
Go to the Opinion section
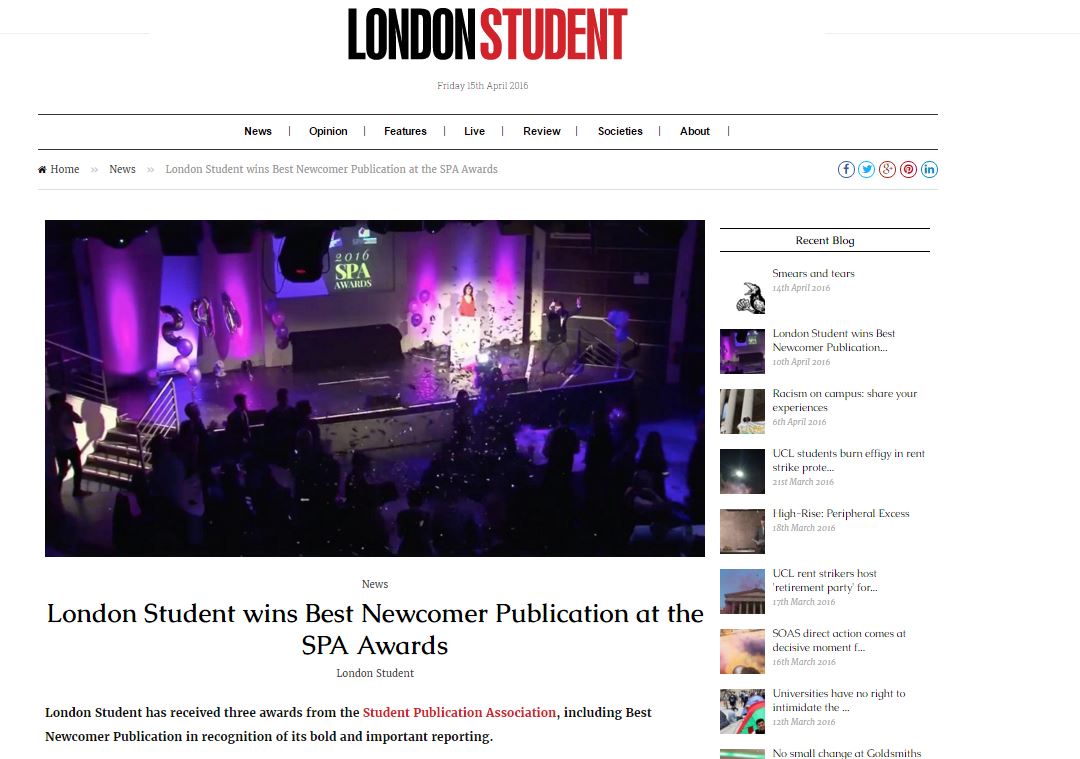[x=328, y=131]
